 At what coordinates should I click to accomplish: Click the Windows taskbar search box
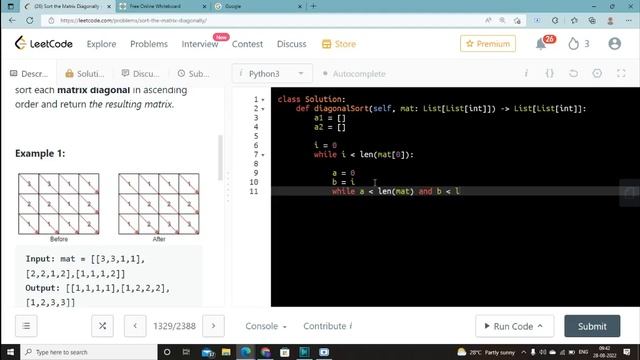click(x=89, y=352)
